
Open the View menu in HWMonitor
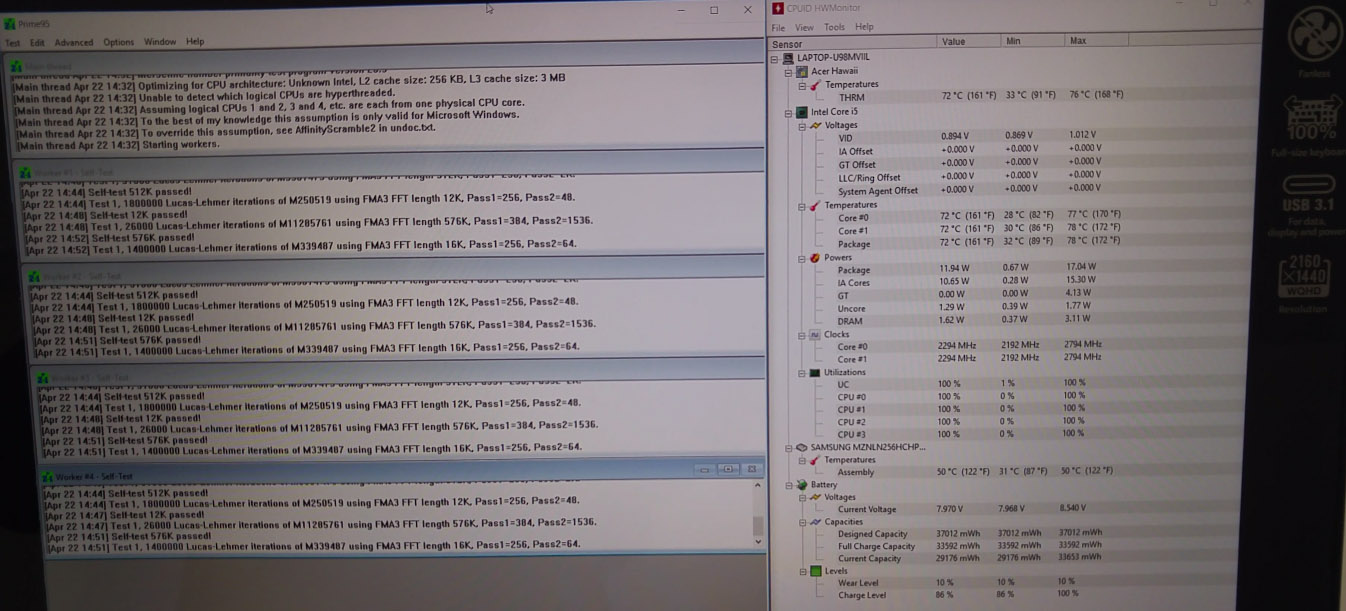(804, 28)
